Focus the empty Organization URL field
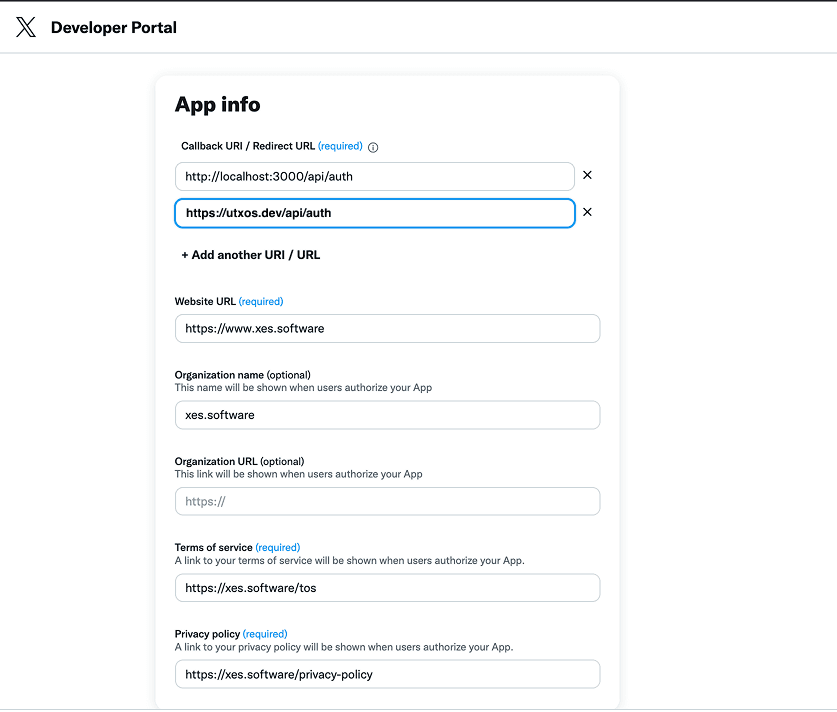The height and width of the screenshot is (712, 837). point(387,501)
